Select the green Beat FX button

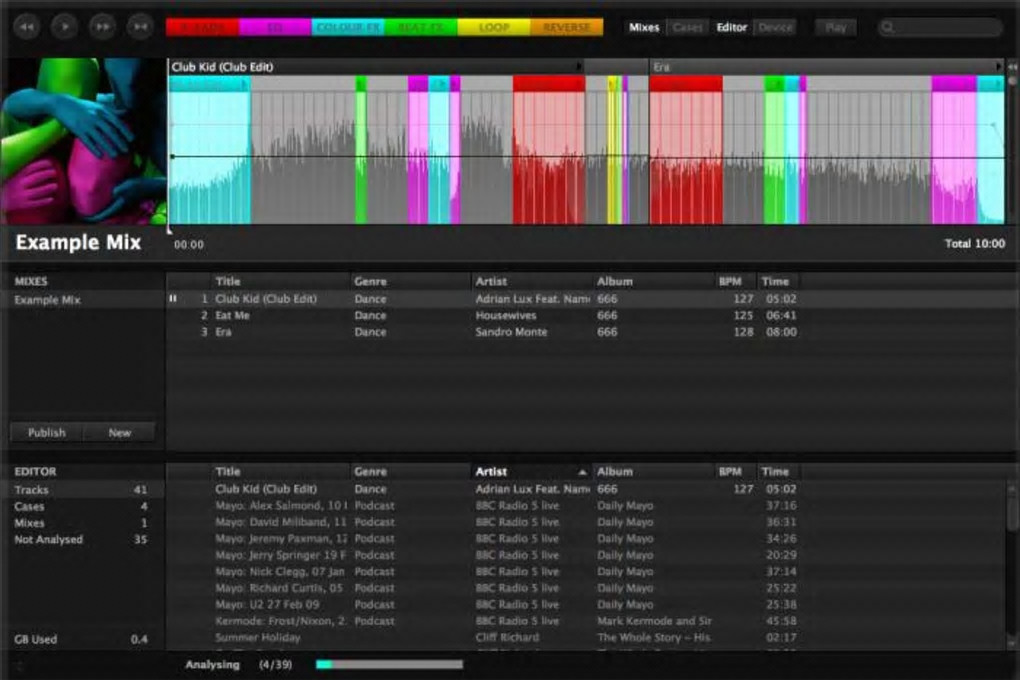tap(420, 27)
